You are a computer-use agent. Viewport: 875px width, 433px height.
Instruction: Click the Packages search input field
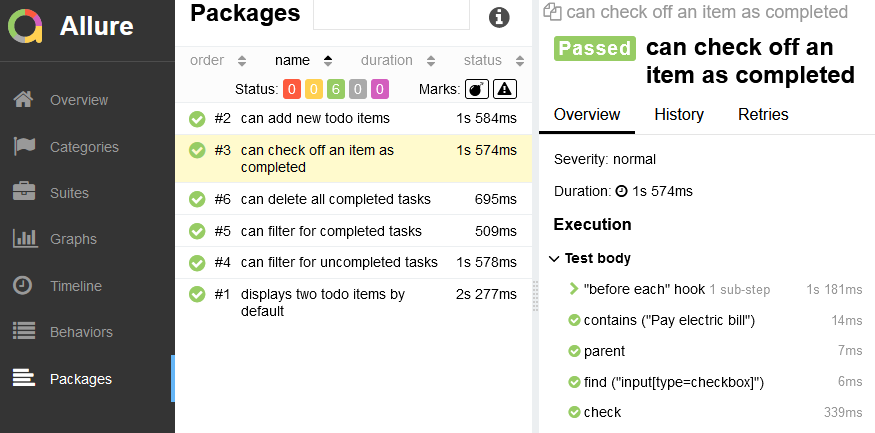point(391,14)
